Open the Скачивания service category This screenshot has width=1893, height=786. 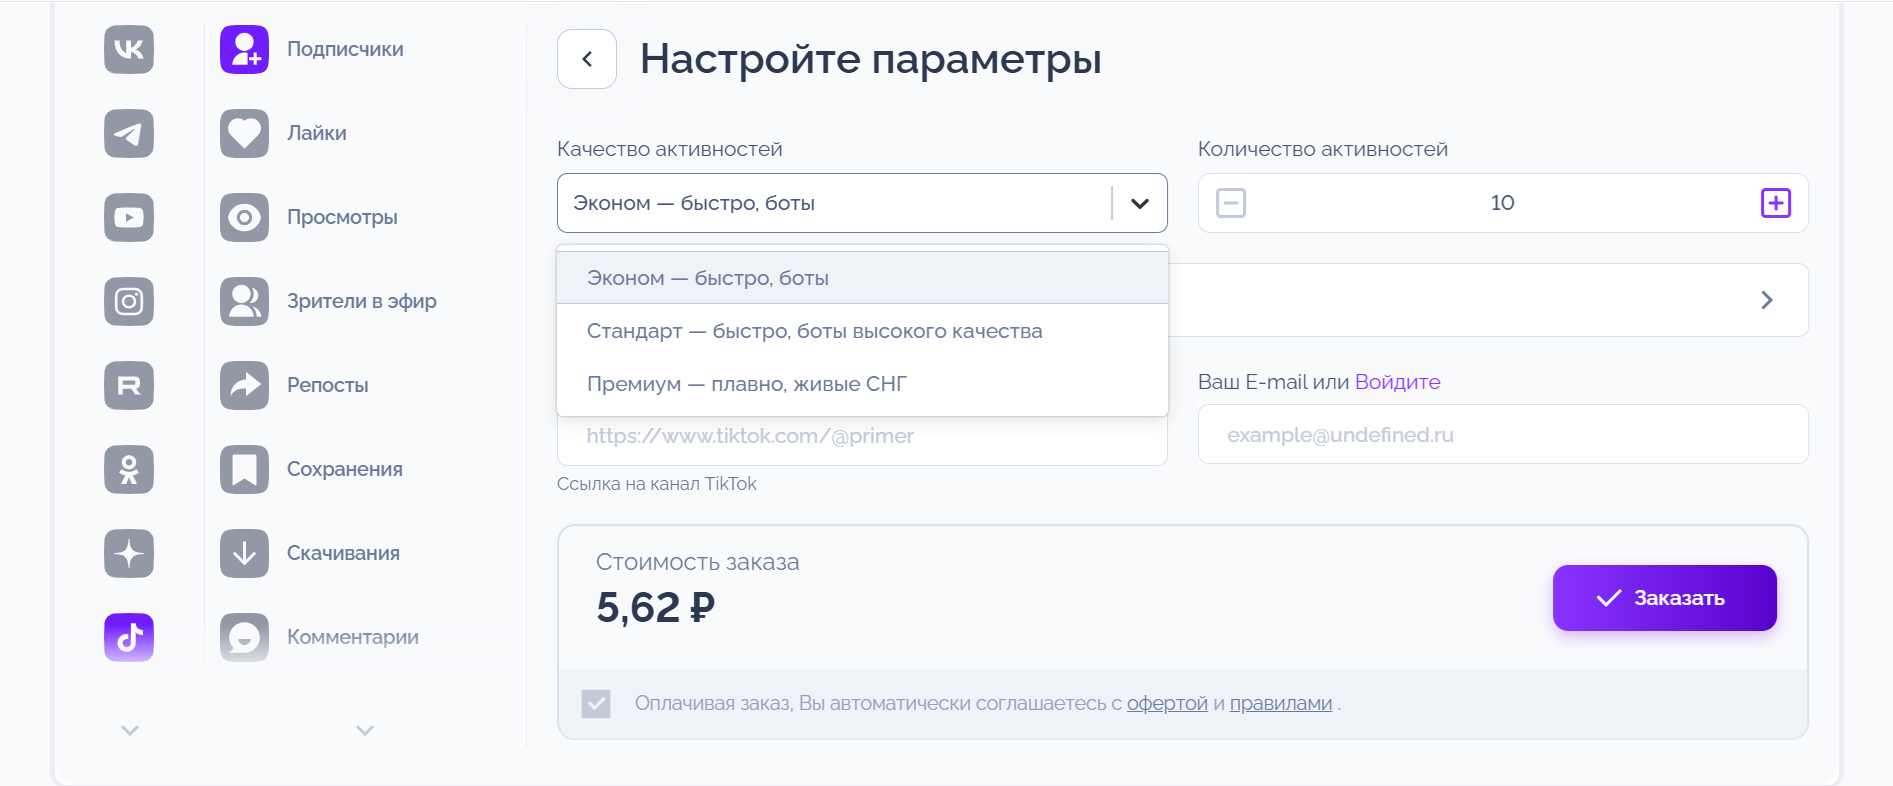click(343, 553)
